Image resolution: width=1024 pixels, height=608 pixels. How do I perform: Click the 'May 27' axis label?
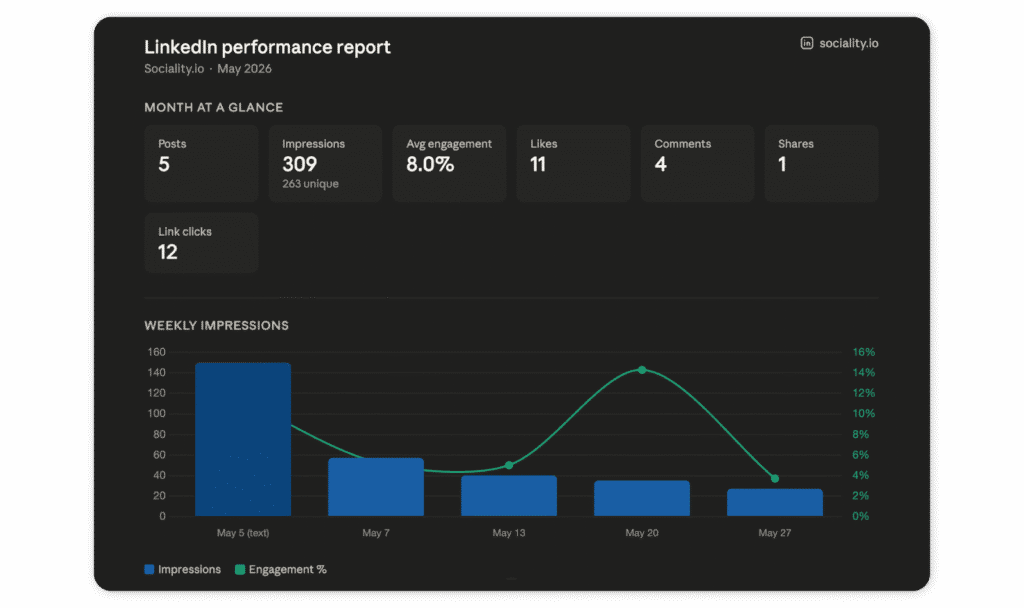click(x=775, y=533)
